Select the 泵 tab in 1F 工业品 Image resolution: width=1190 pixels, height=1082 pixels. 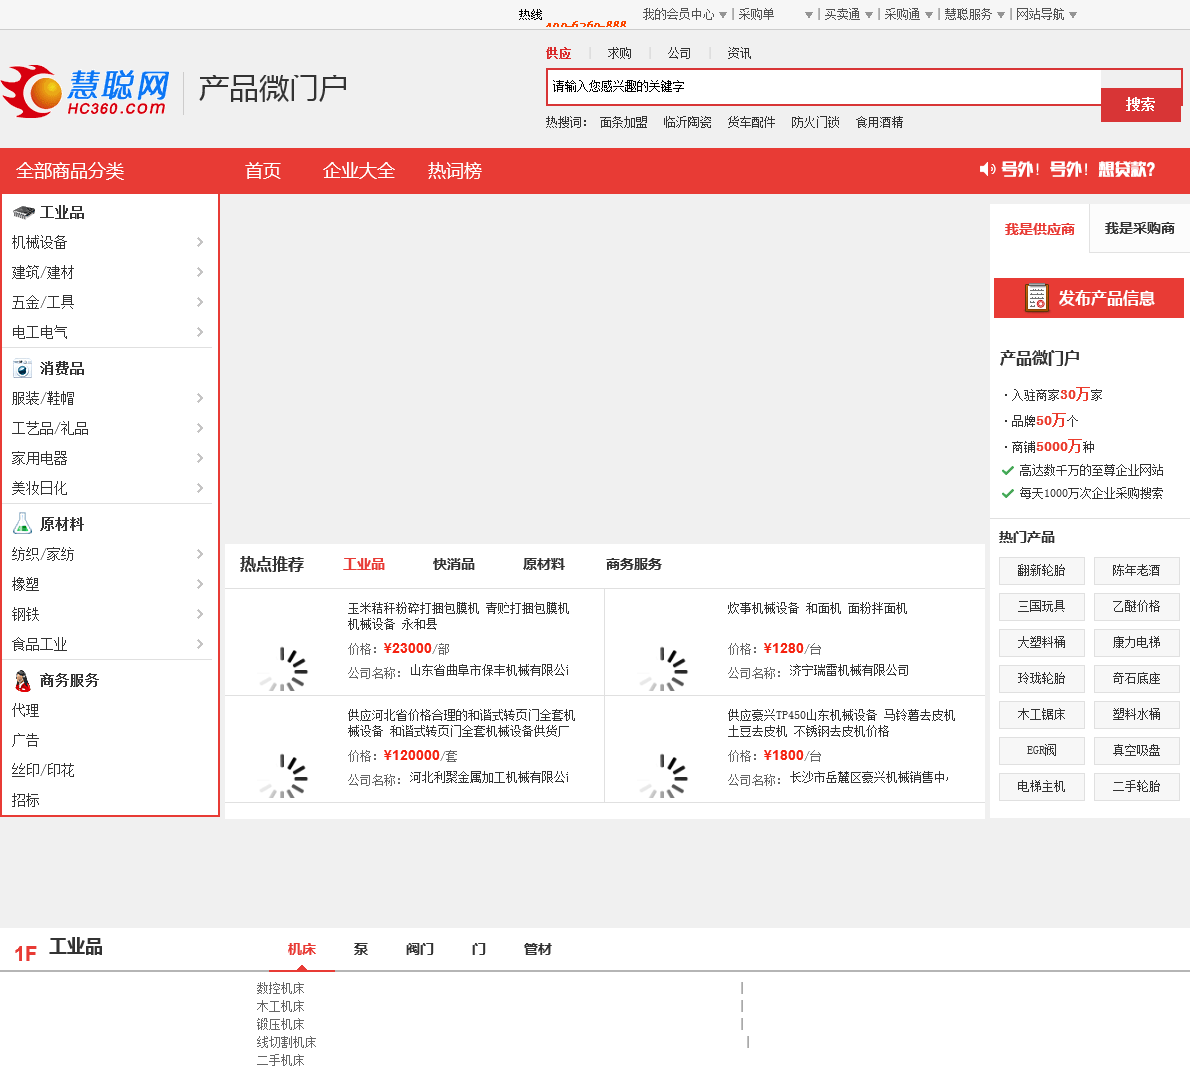[360, 948]
